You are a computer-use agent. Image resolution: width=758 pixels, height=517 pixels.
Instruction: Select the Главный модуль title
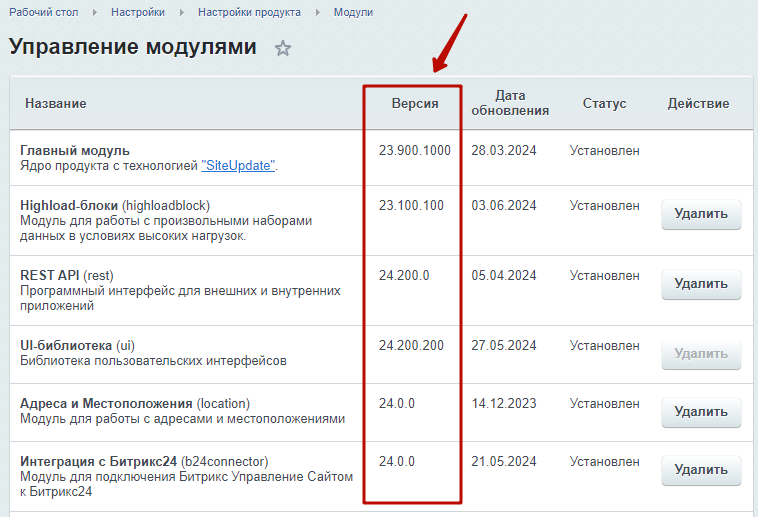coord(75,150)
